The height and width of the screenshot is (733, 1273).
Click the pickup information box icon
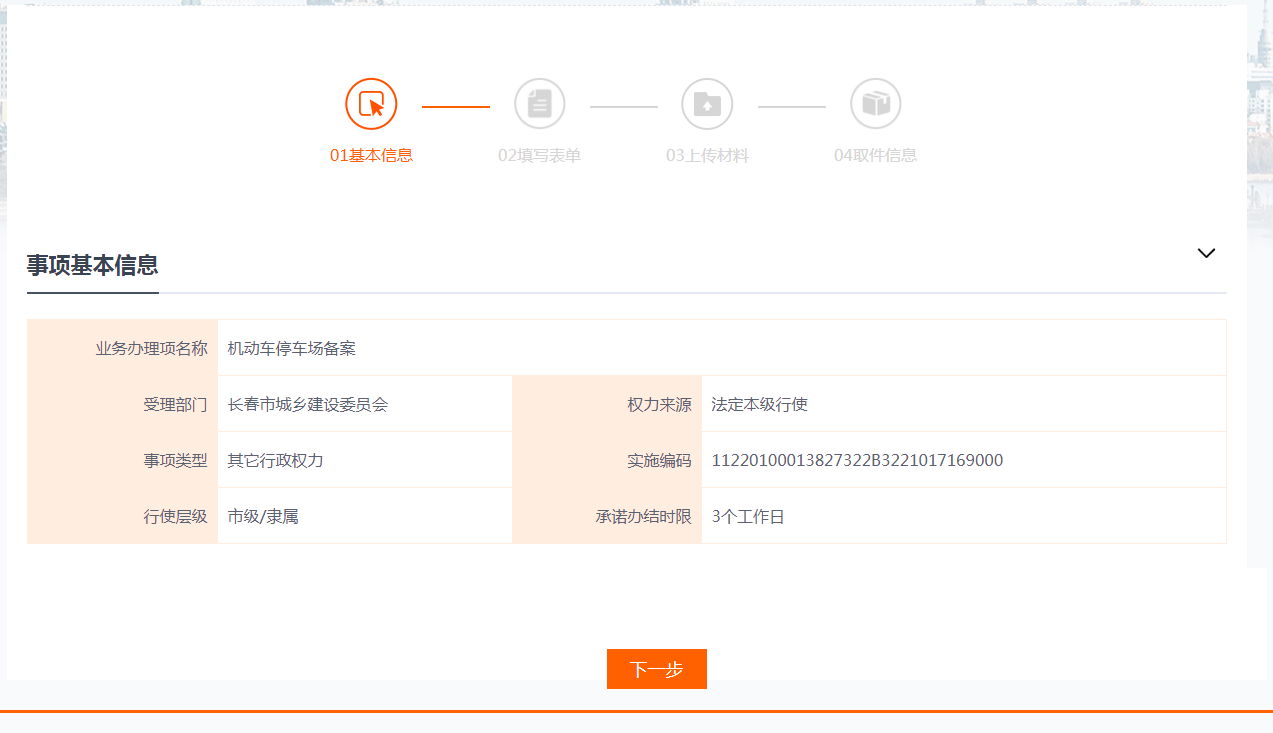pos(875,104)
